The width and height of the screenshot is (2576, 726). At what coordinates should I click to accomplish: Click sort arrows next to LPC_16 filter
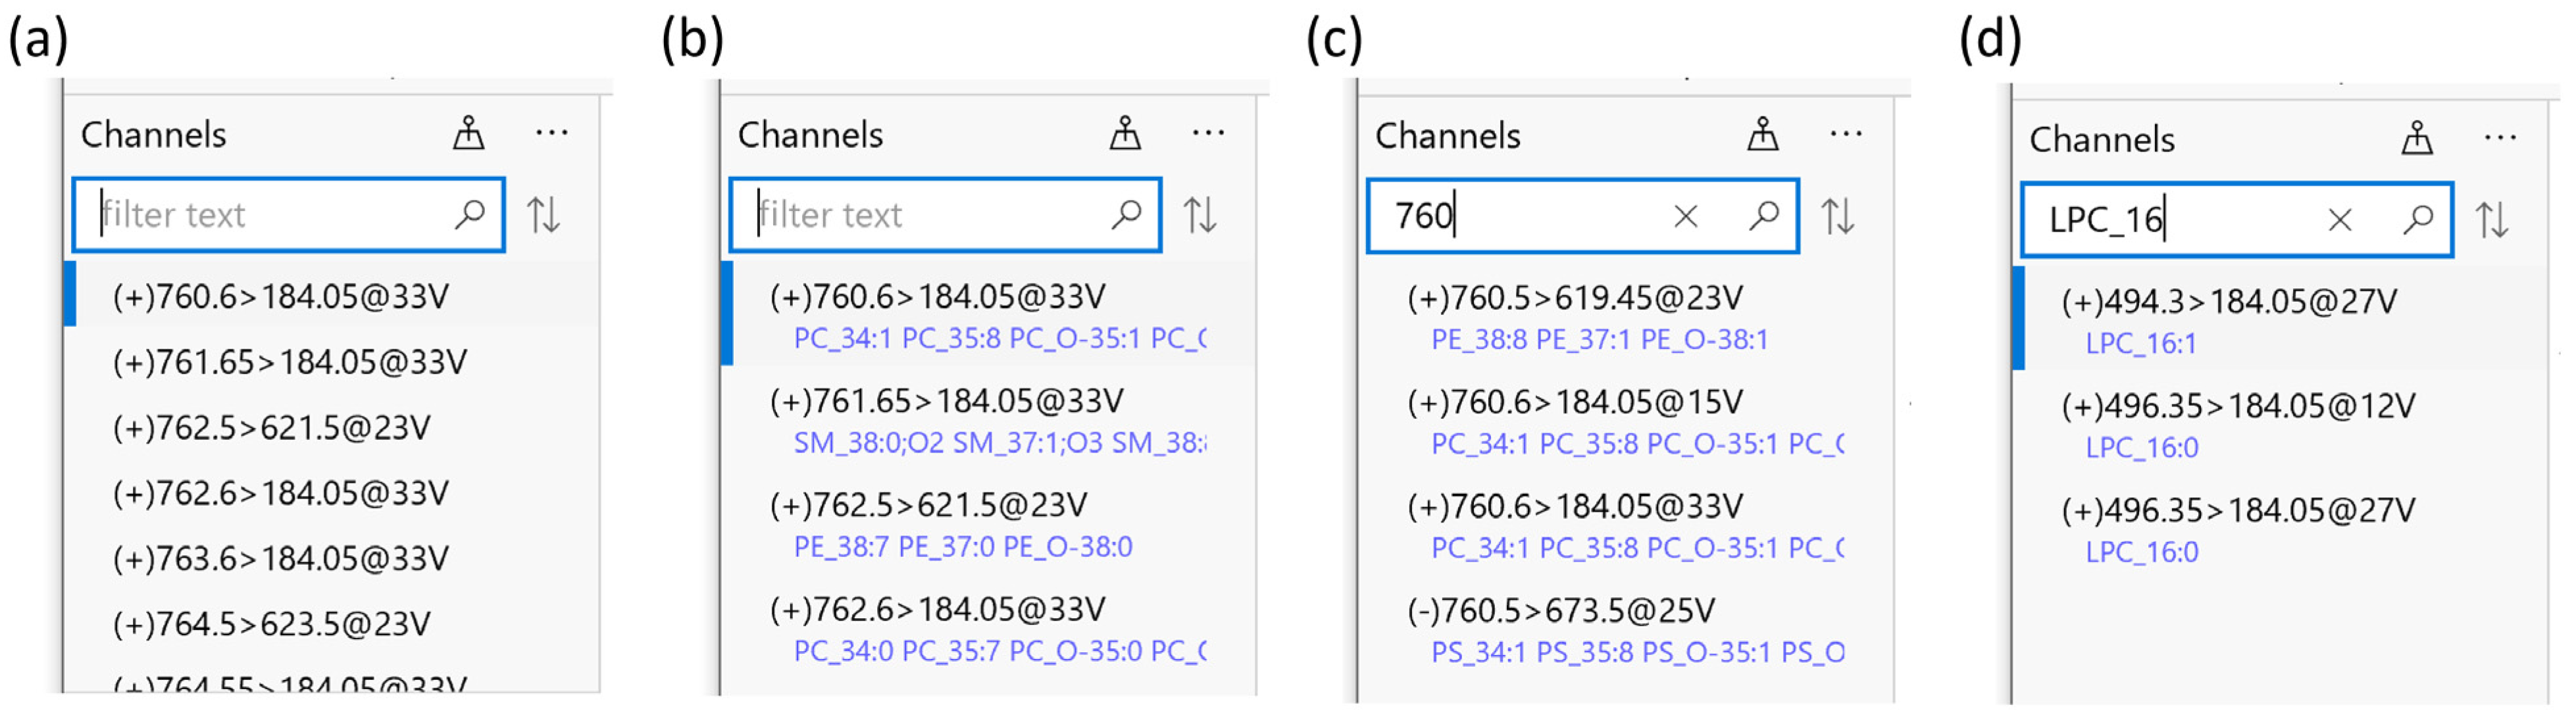click(2492, 220)
